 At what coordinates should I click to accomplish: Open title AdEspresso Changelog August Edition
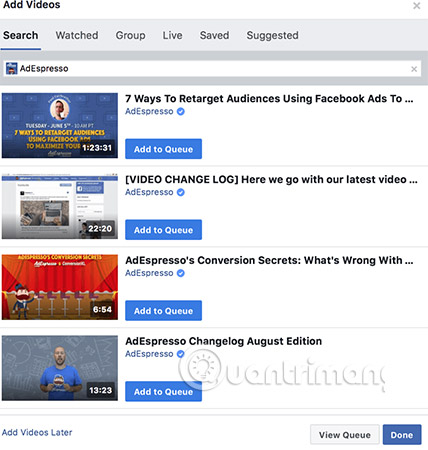click(x=224, y=341)
